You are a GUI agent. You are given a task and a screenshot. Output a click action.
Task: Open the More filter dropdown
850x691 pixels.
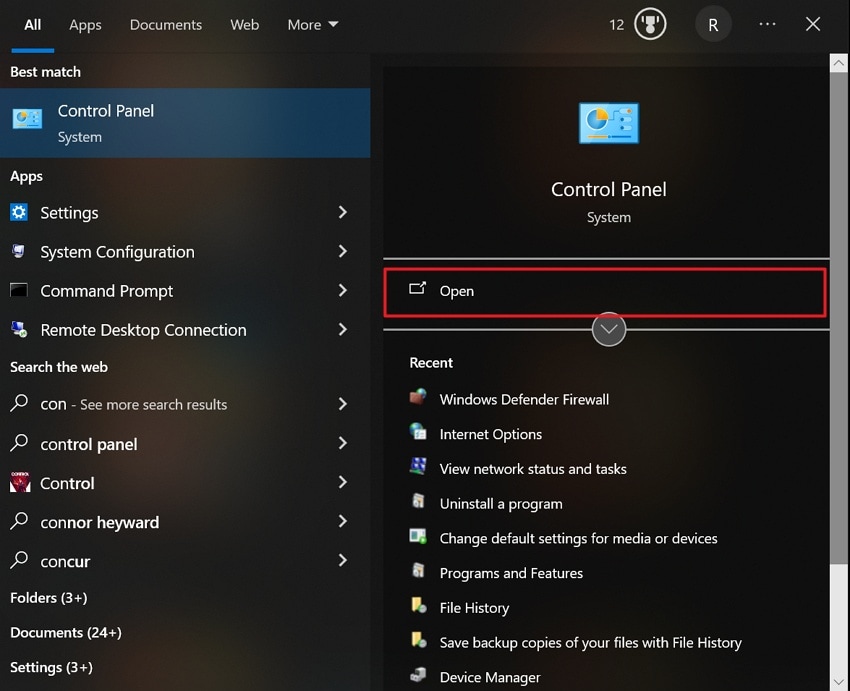(x=313, y=25)
